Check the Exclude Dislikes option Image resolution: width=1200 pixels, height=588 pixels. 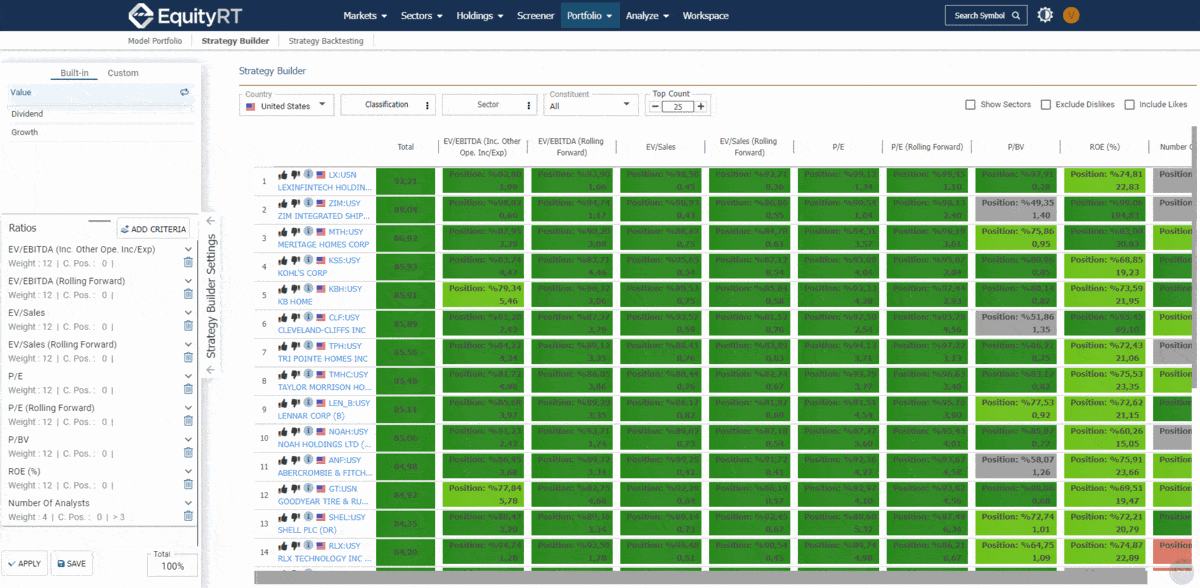pos(1045,105)
